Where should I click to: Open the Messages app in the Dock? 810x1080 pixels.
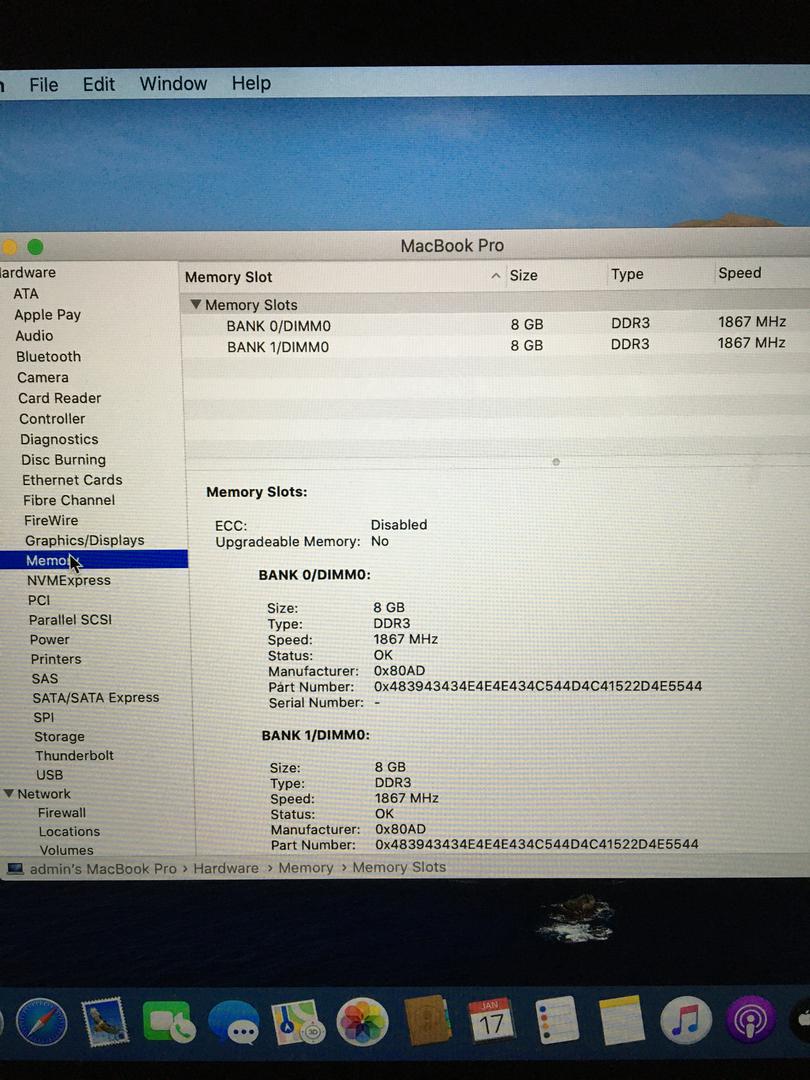point(233,1024)
